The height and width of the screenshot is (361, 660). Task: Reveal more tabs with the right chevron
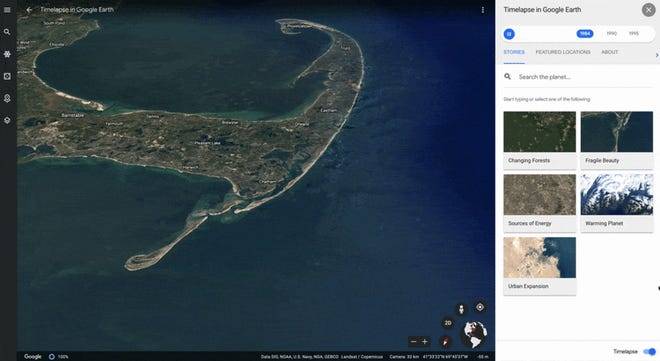point(656,55)
